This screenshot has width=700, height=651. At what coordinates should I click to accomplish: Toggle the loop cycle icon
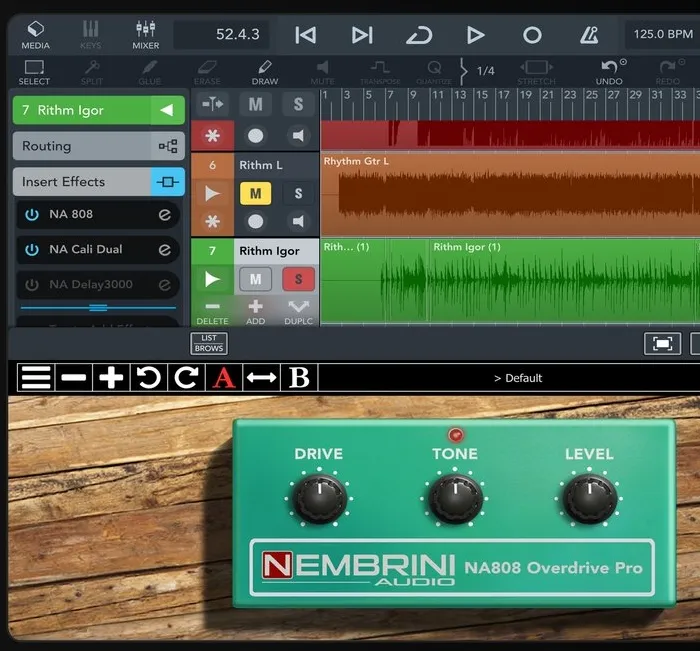click(x=418, y=35)
